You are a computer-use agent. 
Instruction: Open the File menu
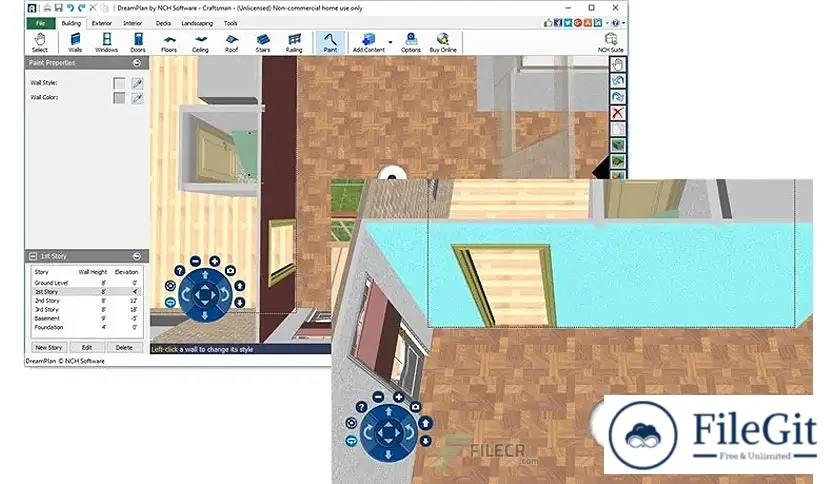[x=41, y=23]
